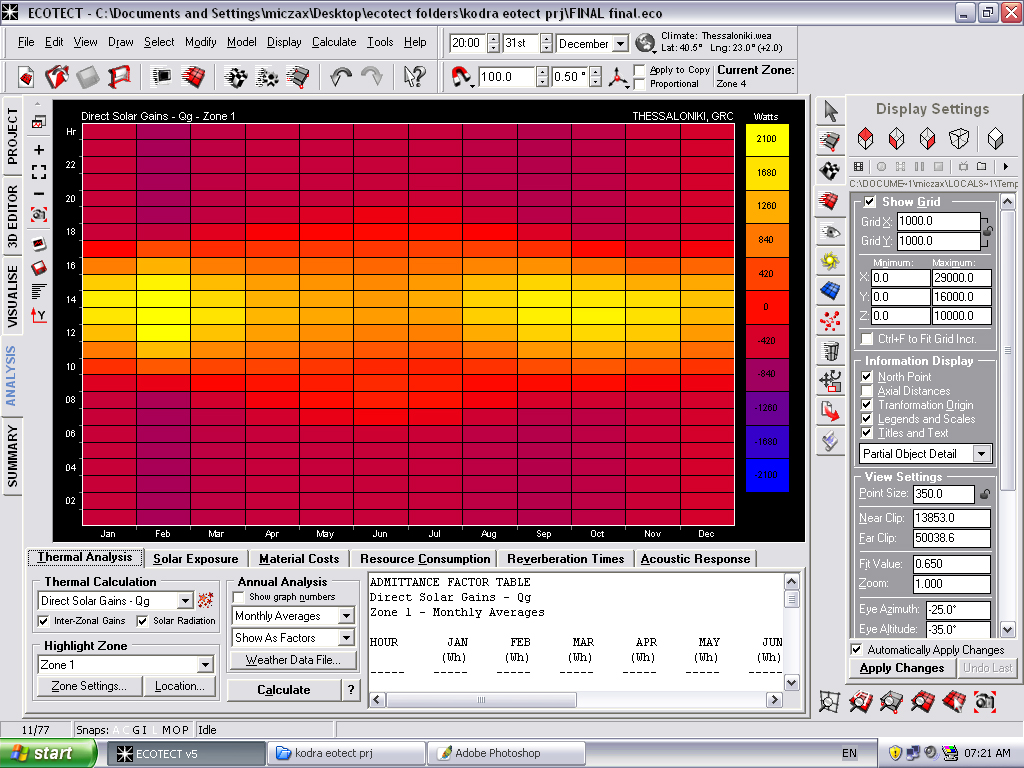
Task: Open the eye visibility panel icon
Action: tap(830, 231)
